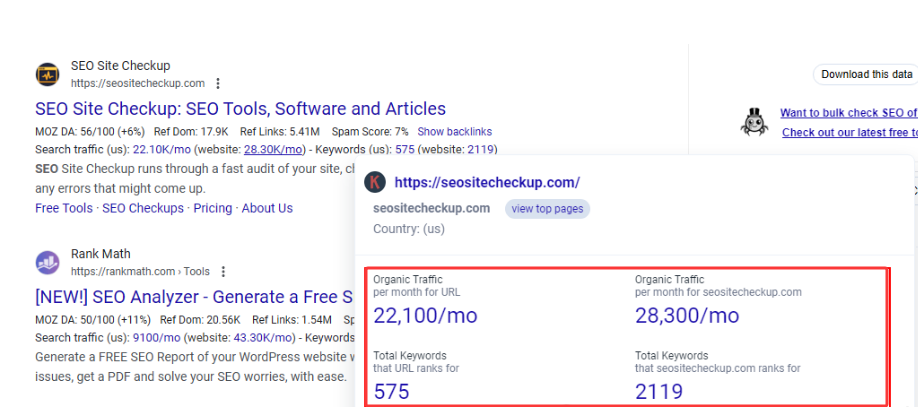Click the Spam Score: 7% metric
The image size is (918, 407).
(x=370, y=132)
